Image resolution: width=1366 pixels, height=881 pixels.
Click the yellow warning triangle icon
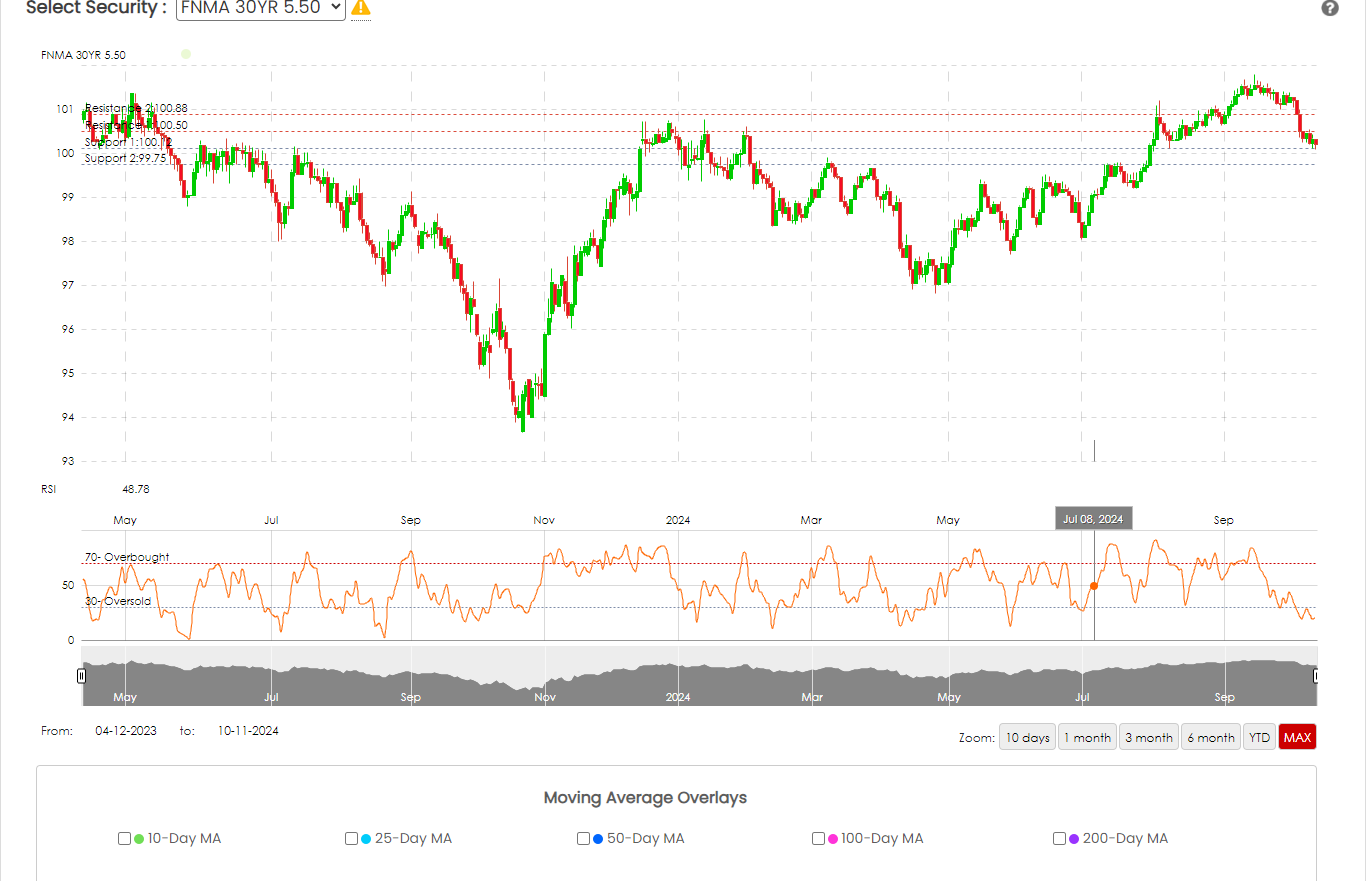click(x=361, y=8)
